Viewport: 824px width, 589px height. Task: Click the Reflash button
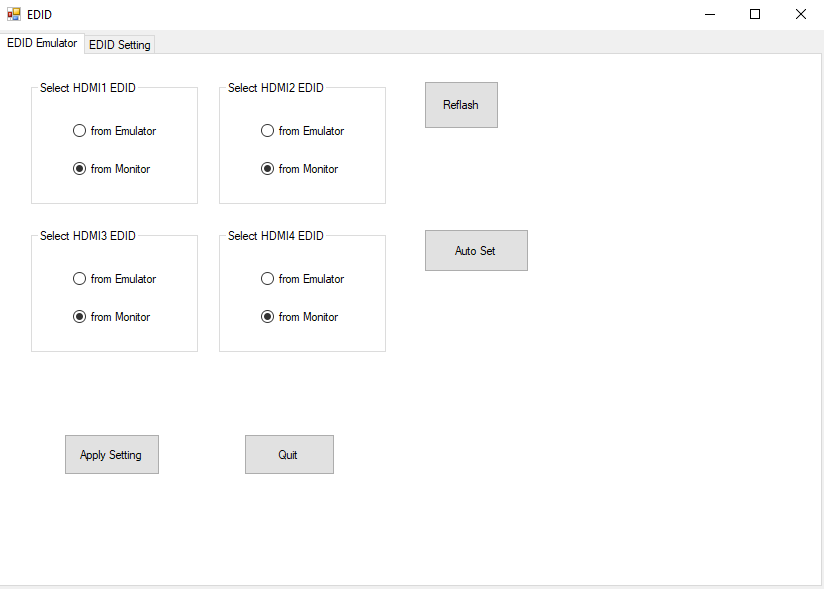[461, 105]
